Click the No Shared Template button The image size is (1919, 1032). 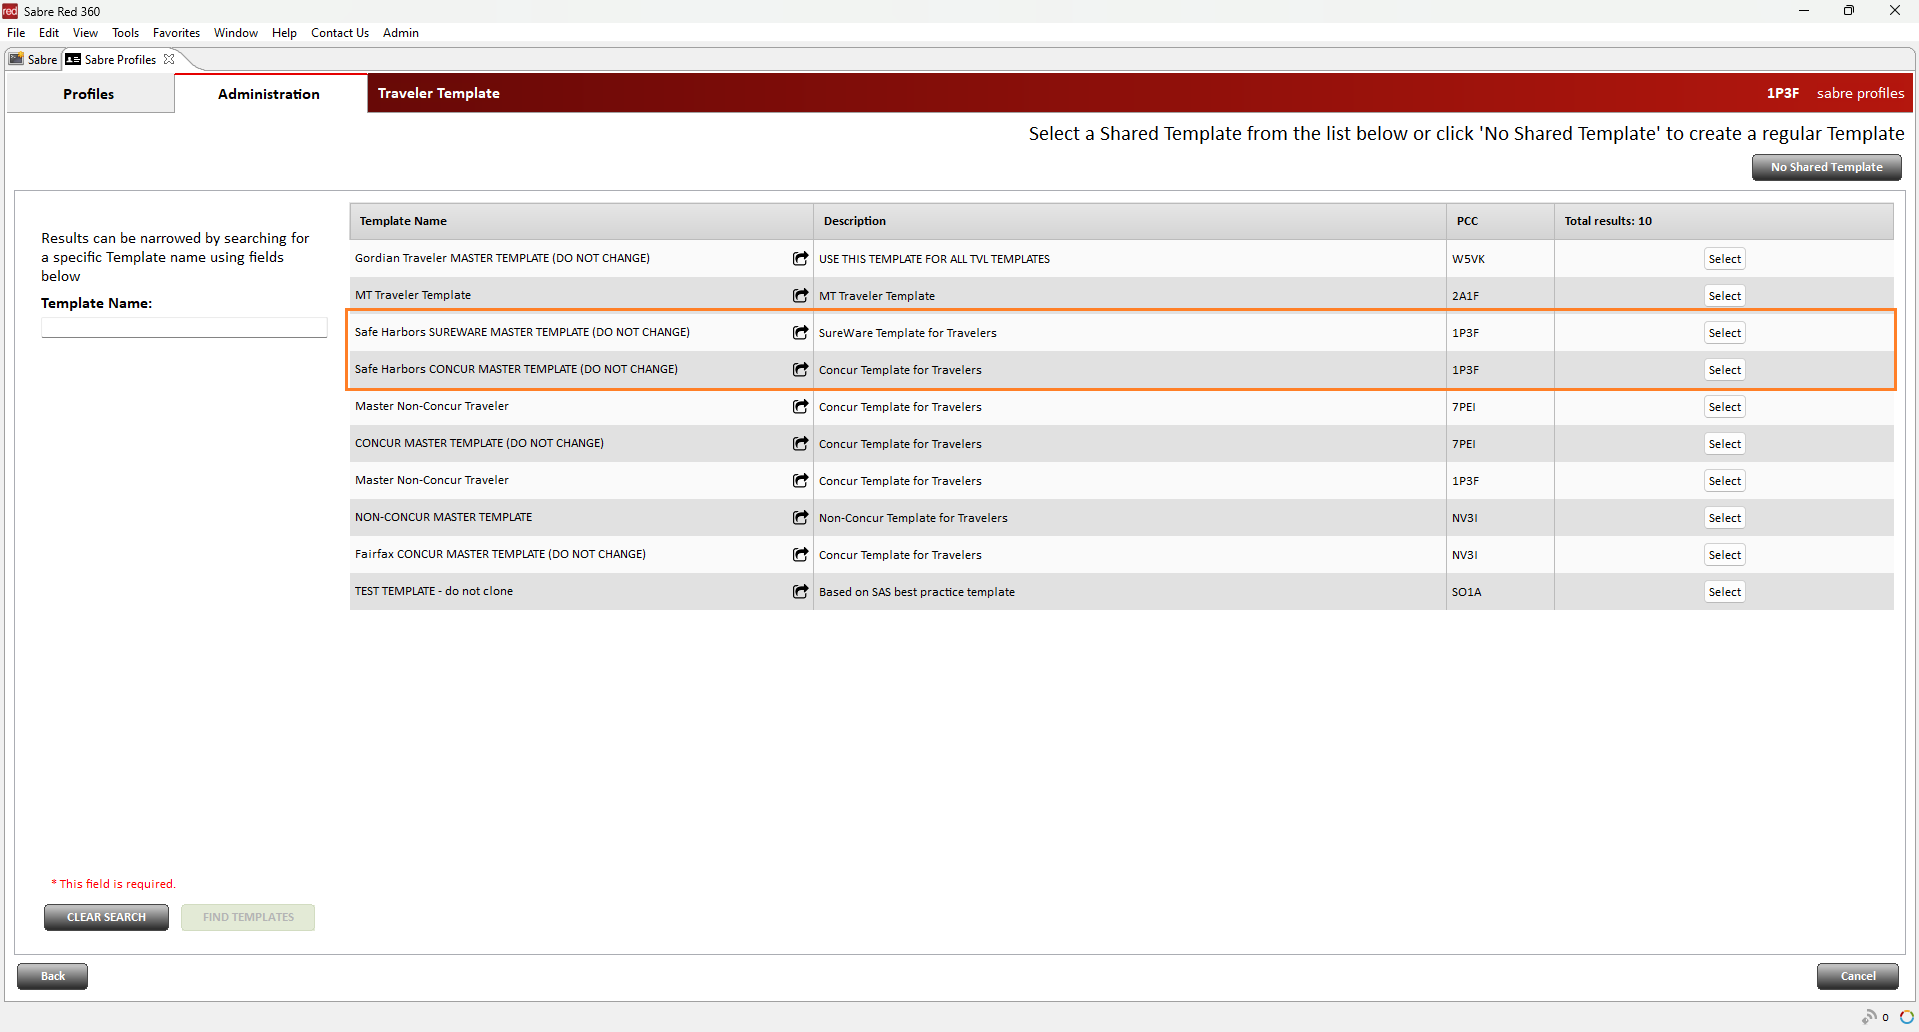click(1826, 167)
